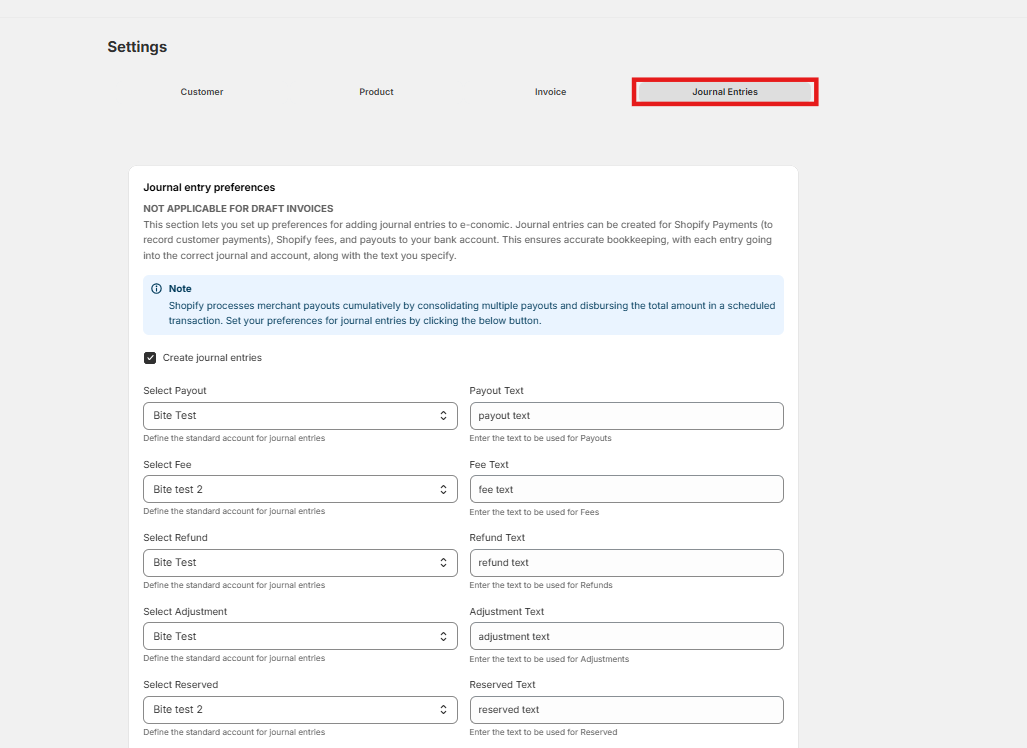The width and height of the screenshot is (1027, 748).
Task: Click the Settings page heading
Action: click(x=137, y=47)
